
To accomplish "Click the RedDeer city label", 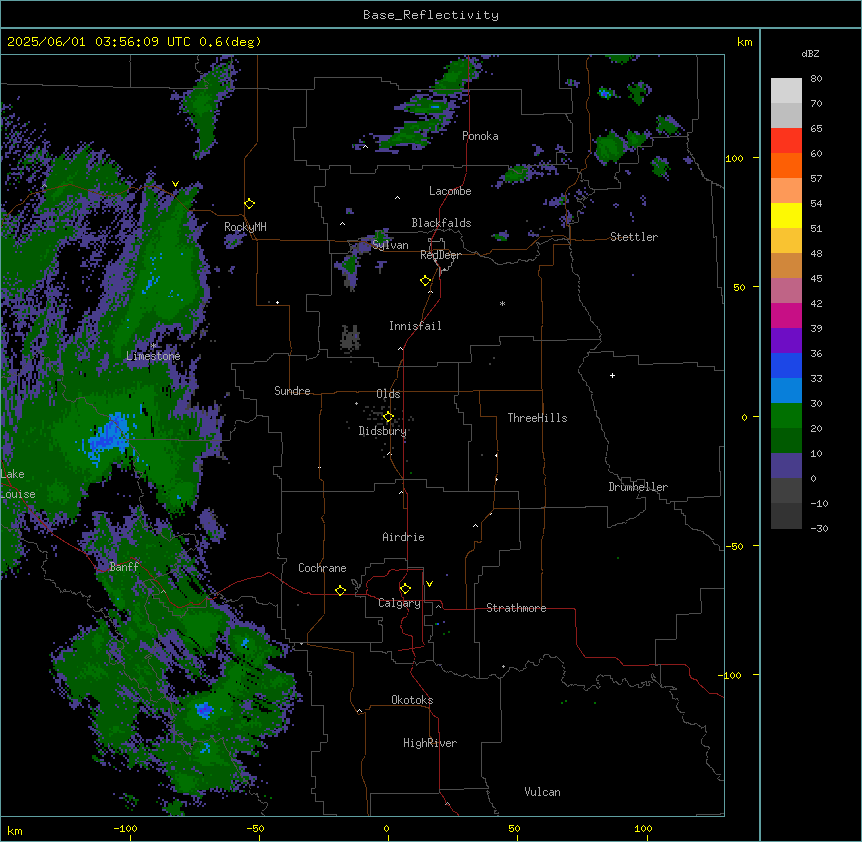I will 440,255.
